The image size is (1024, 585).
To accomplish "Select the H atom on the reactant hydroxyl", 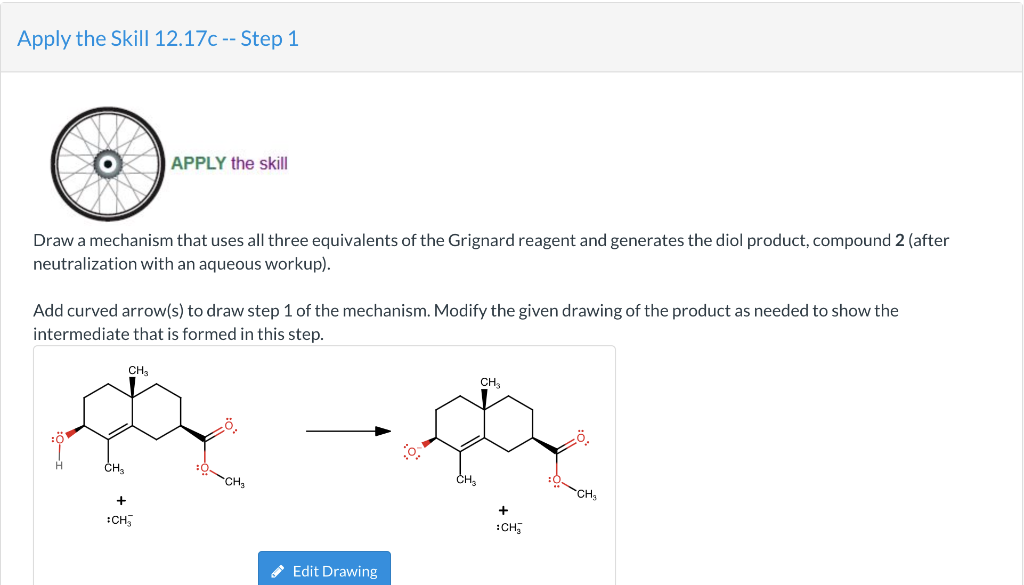I will [59, 466].
